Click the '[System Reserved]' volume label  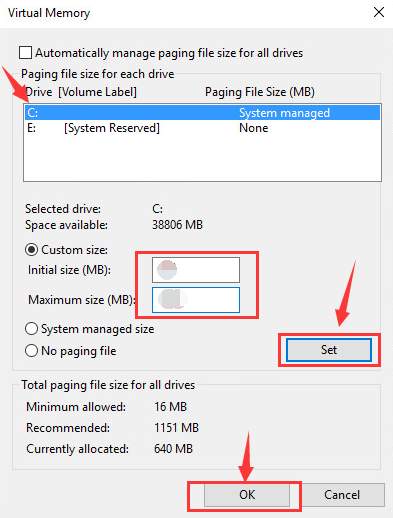(x=112, y=128)
